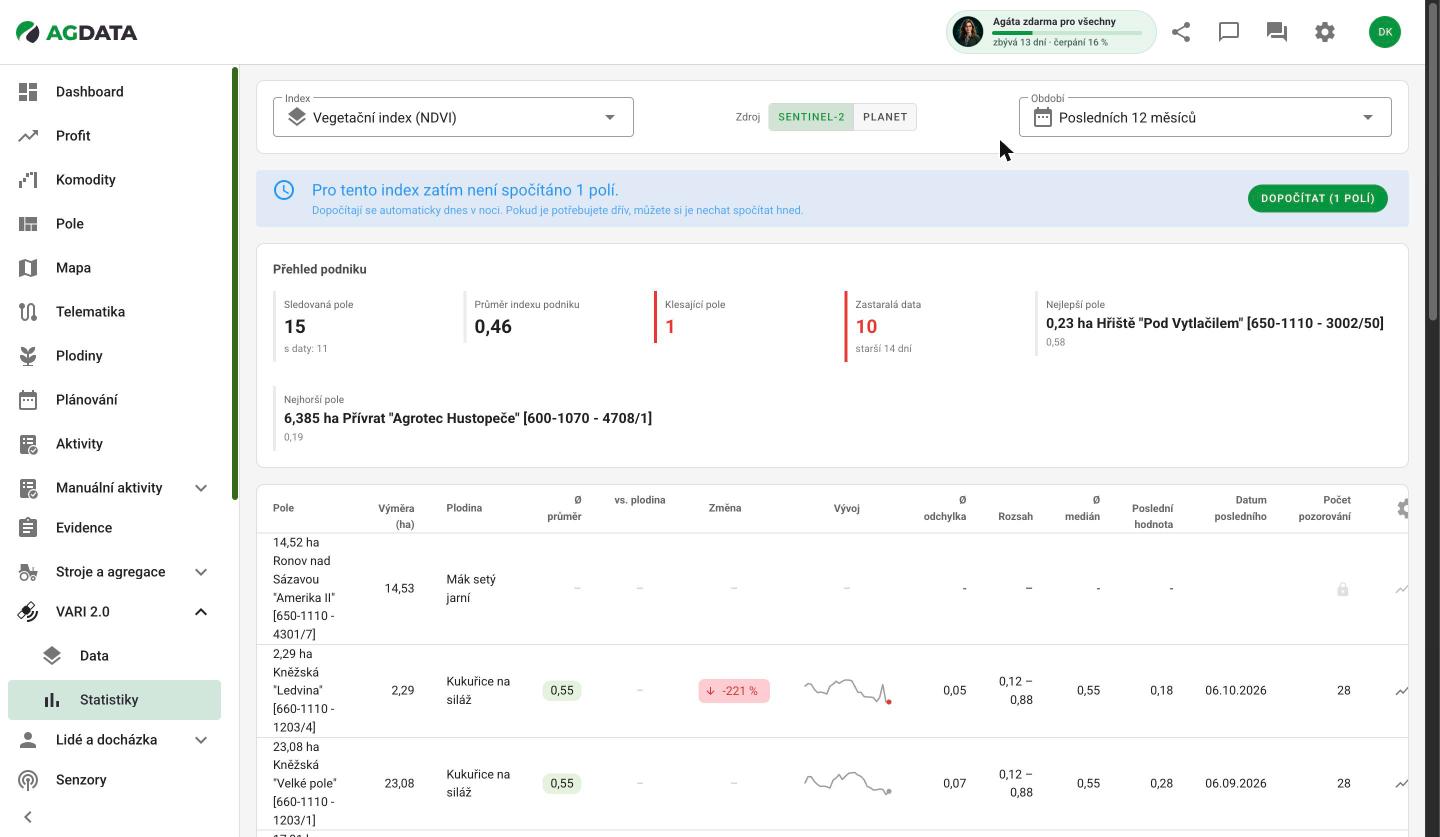
Task: Click the Dashboard grid icon
Action: click(28, 92)
